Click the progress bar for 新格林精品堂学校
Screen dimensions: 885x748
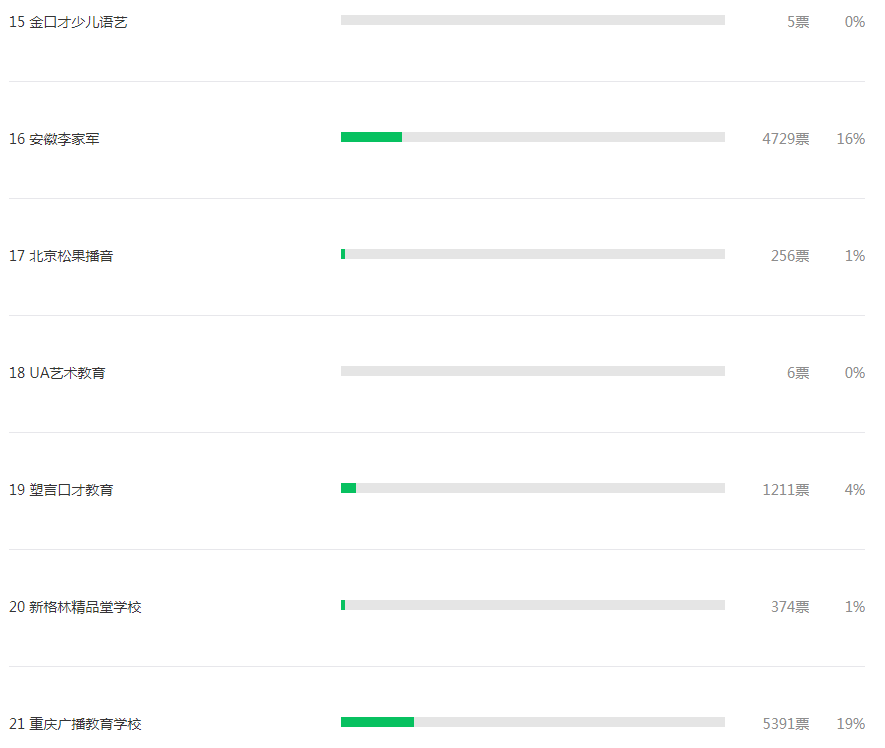point(533,605)
